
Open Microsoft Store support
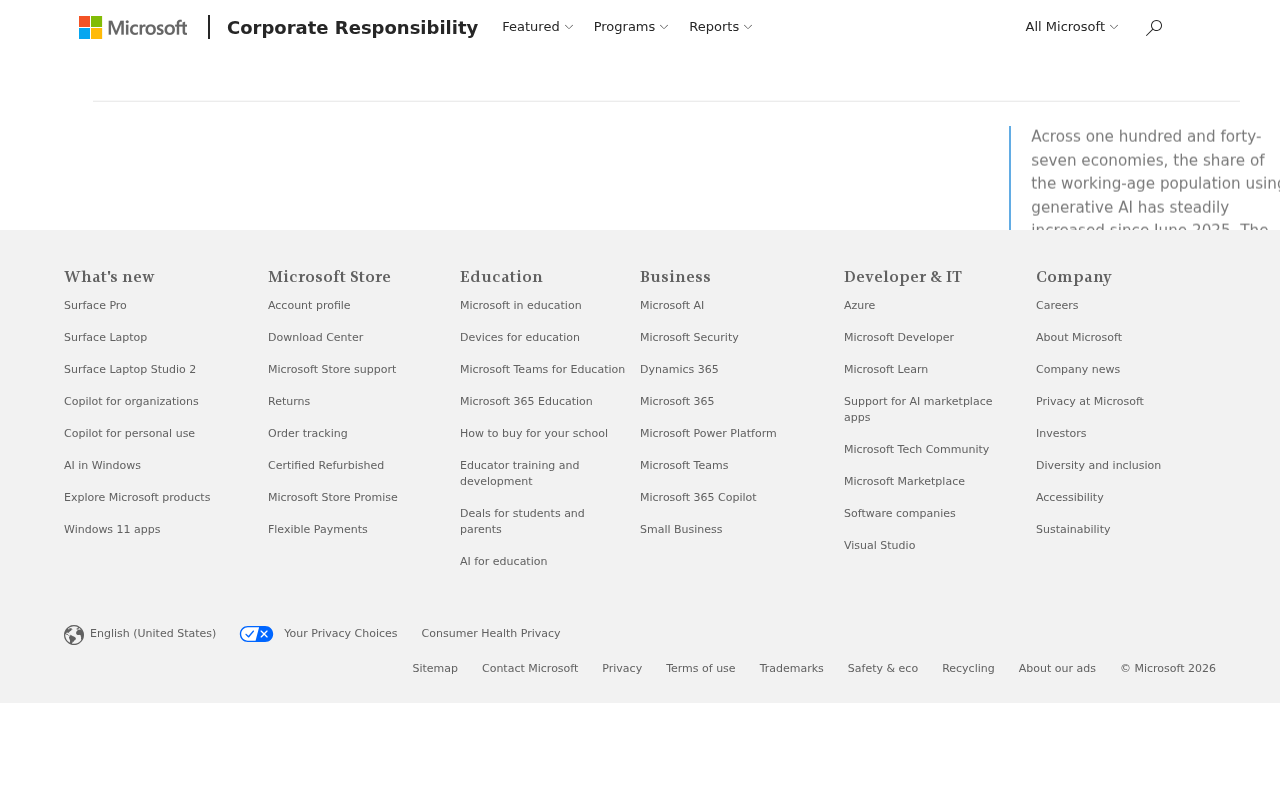[332, 370]
